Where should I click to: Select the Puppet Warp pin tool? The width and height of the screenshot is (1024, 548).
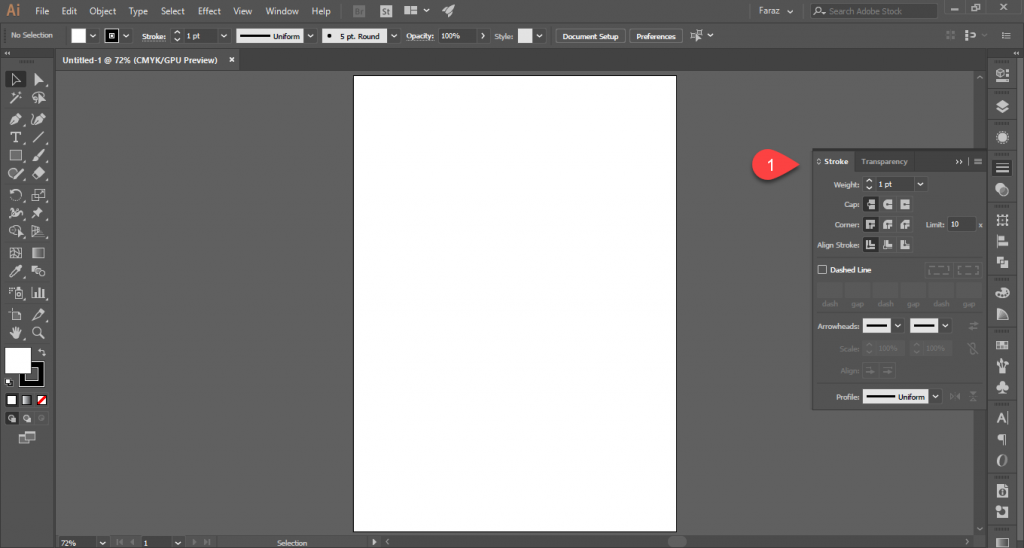(39, 213)
